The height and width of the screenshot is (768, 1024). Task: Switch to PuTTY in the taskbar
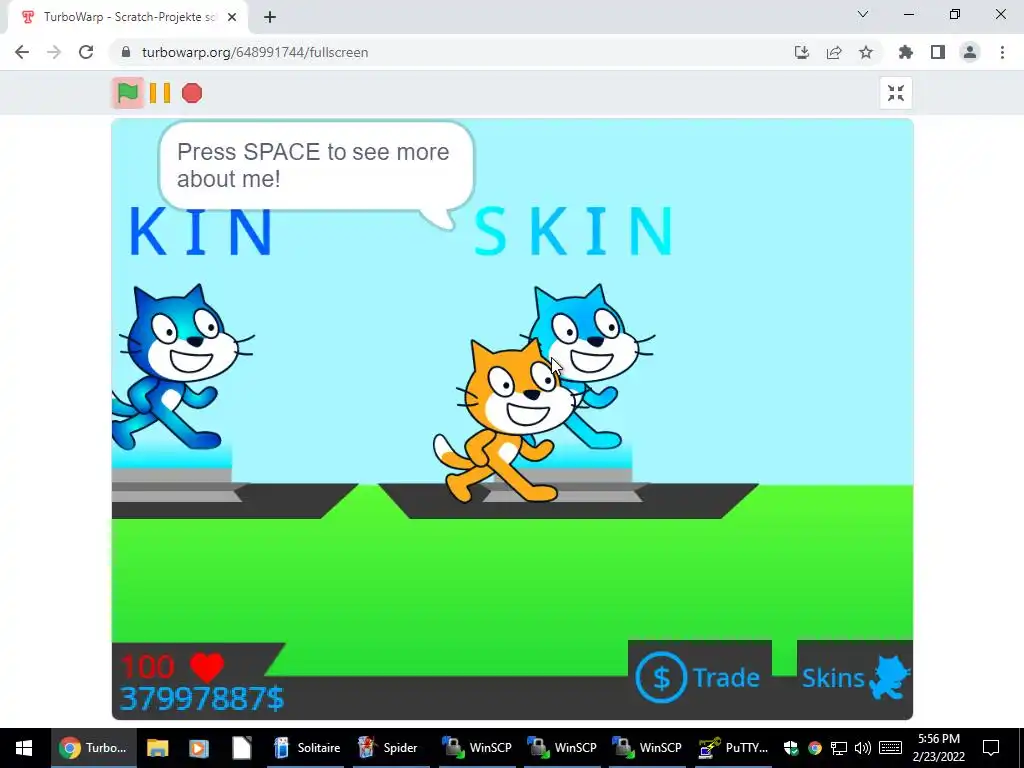(x=732, y=748)
